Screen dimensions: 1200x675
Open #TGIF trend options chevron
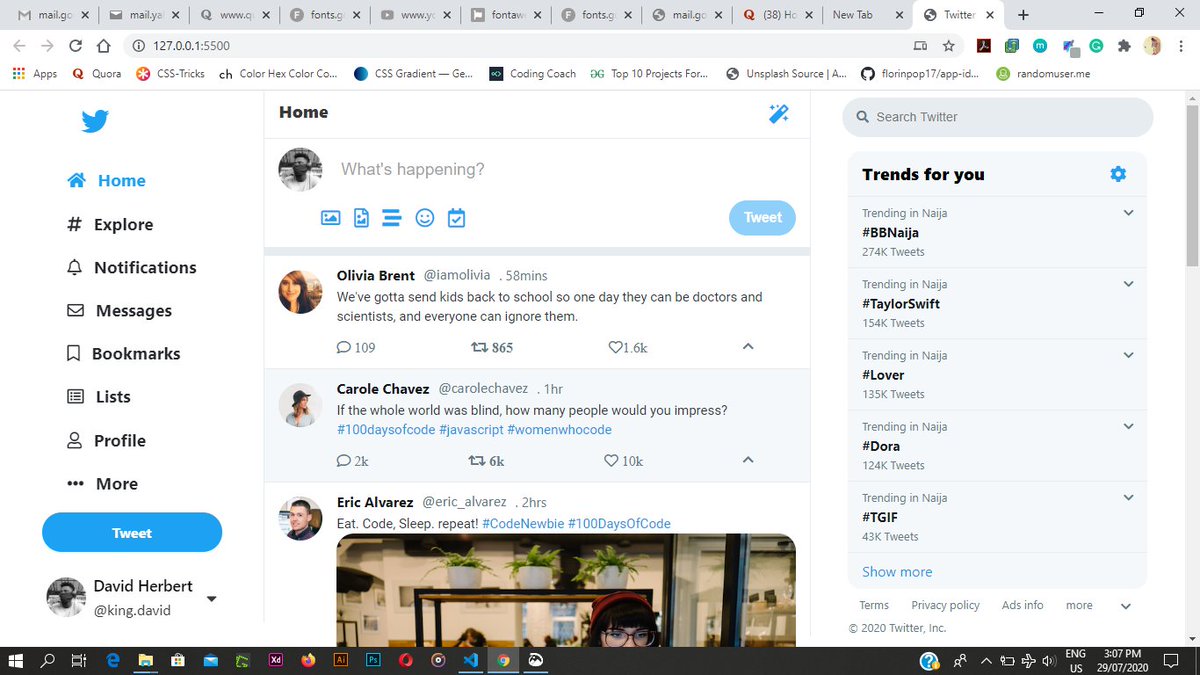click(x=1128, y=497)
